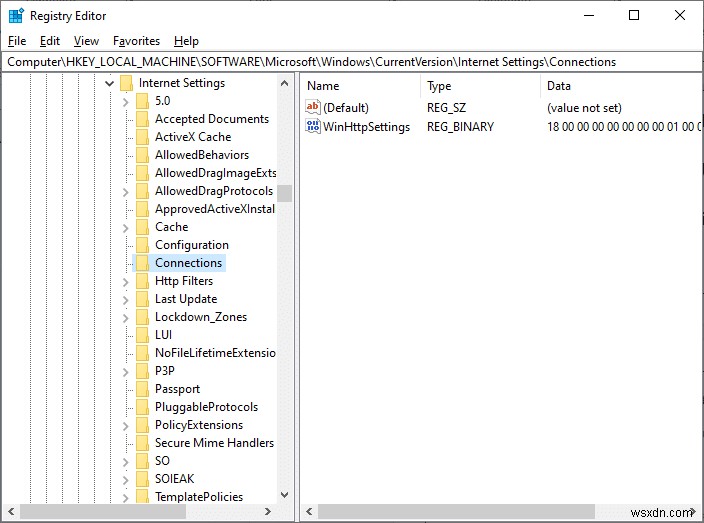Select the WinHttpSettings value name
Screen dimensions: 704x523
366,127
